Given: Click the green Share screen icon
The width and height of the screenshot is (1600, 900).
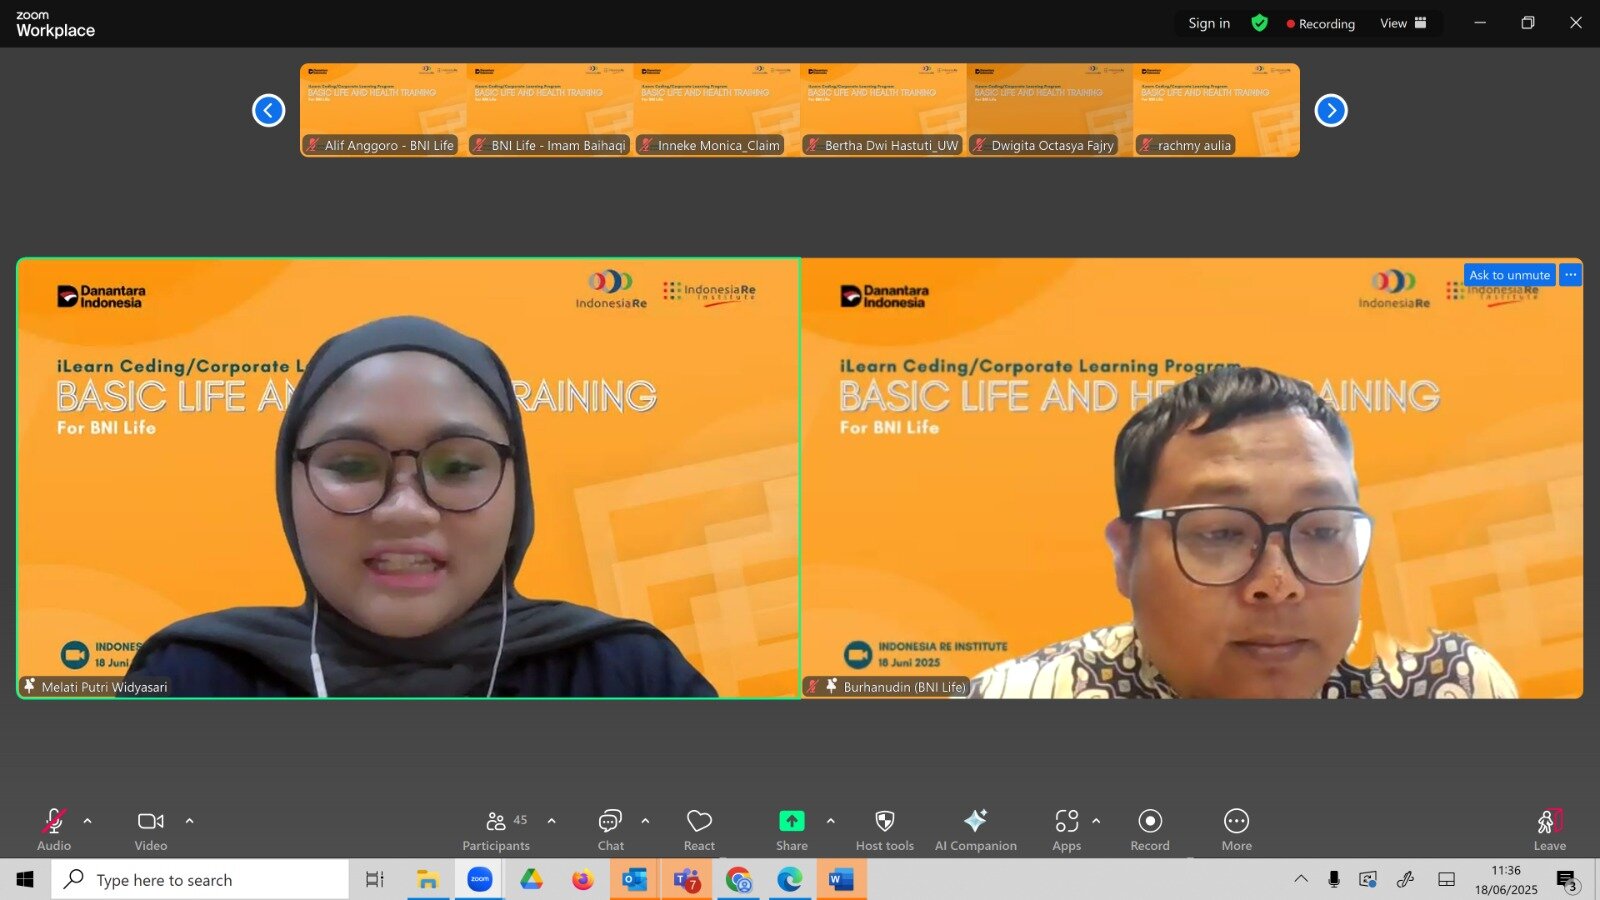Looking at the screenshot, I should click(791, 821).
